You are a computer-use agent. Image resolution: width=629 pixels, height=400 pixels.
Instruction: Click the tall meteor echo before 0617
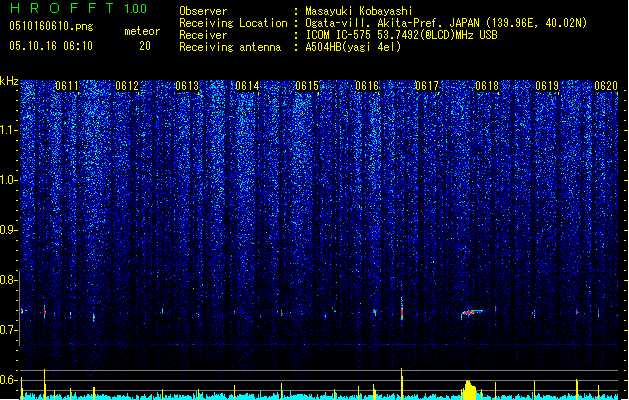(x=402, y=309)
